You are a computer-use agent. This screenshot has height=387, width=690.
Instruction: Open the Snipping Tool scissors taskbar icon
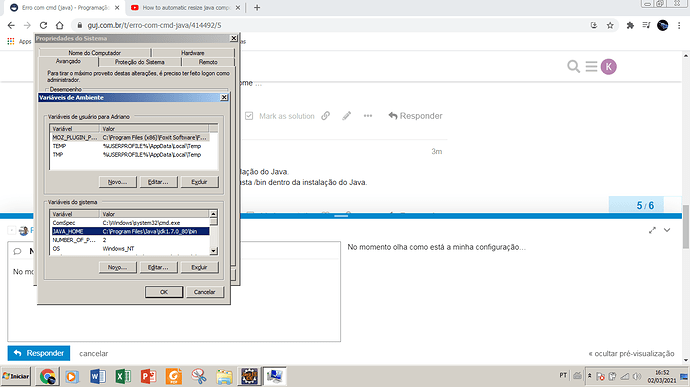(199, 376)
